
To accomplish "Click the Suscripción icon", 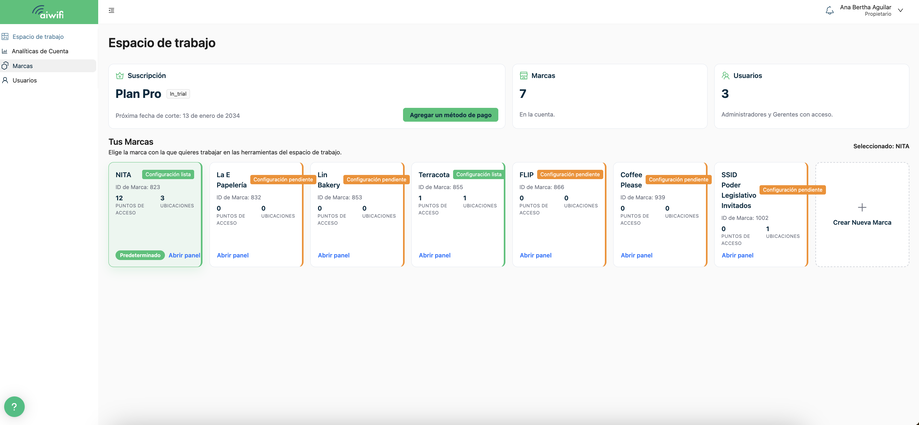I will tap(120, 76).
